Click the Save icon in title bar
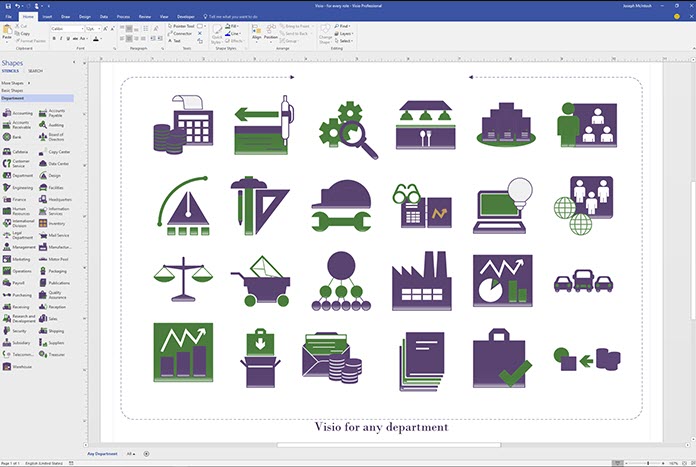696x467 pixels. tap(8, 6)
